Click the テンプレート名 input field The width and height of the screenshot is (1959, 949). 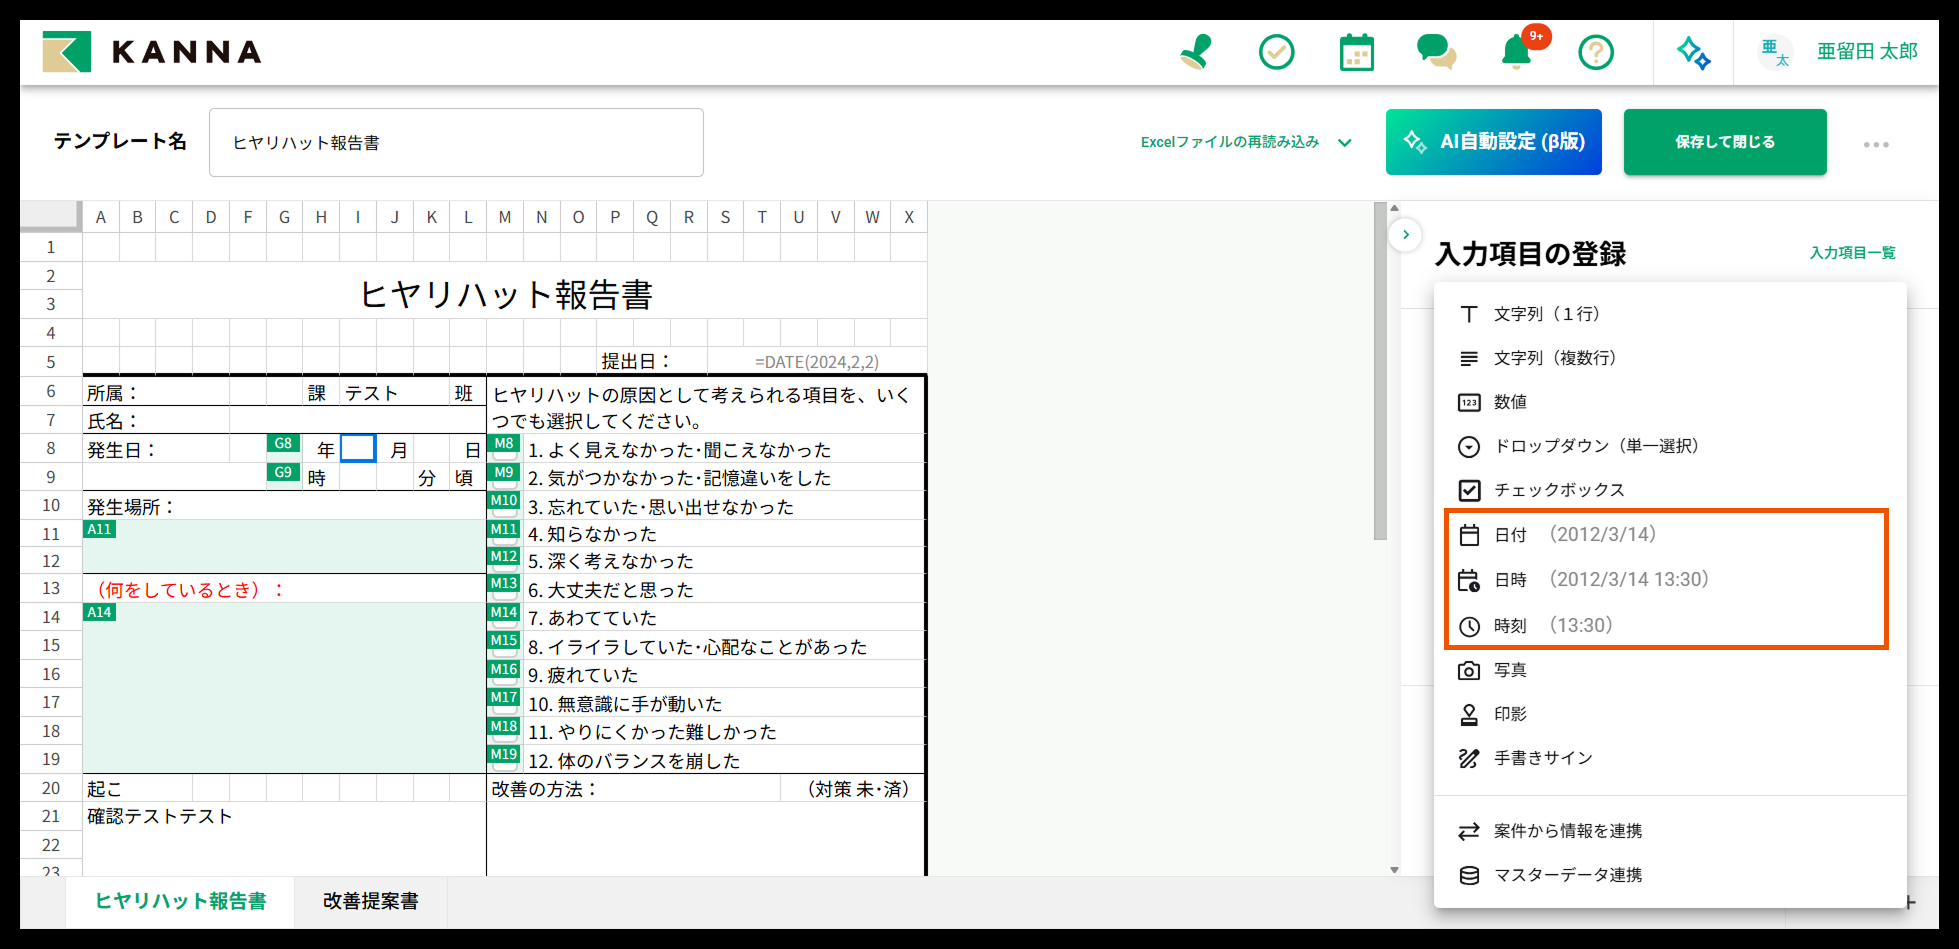point(456,143)
